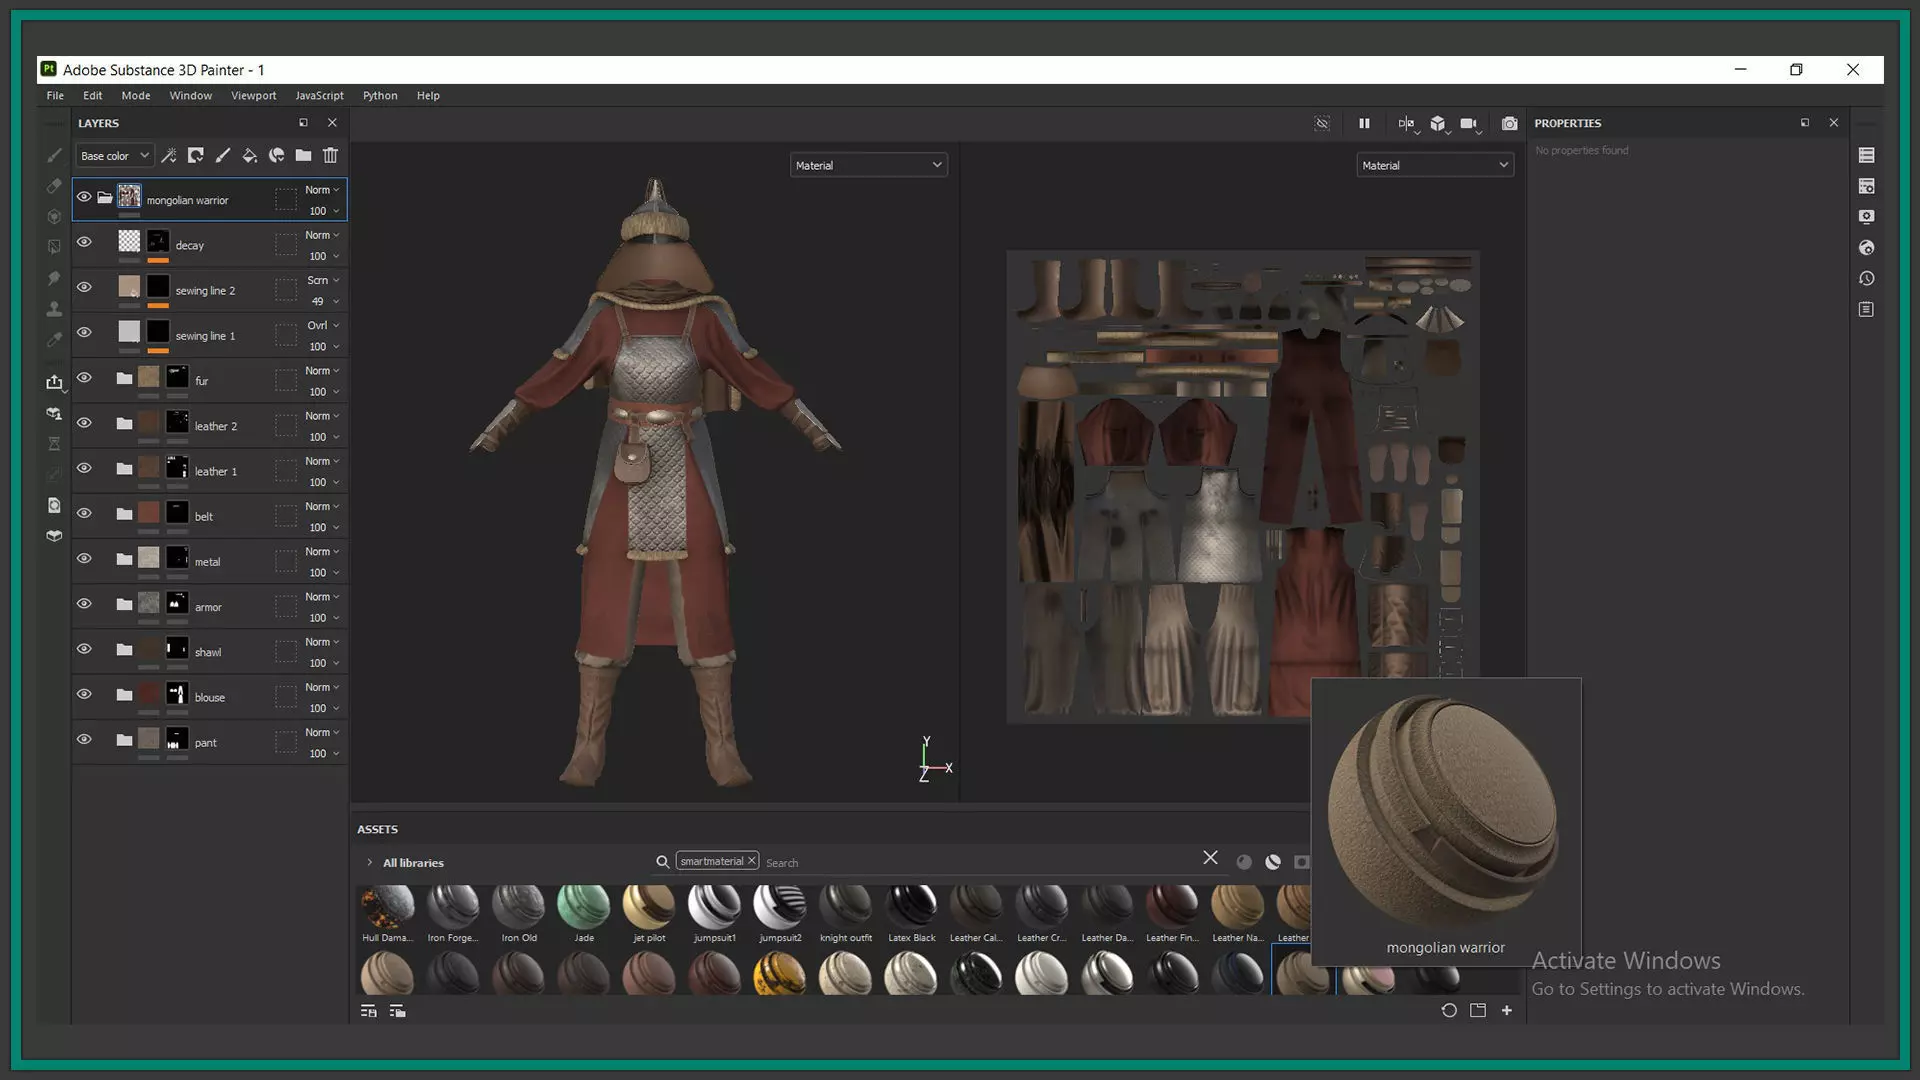Open the Mode menu

pos(136,96)
